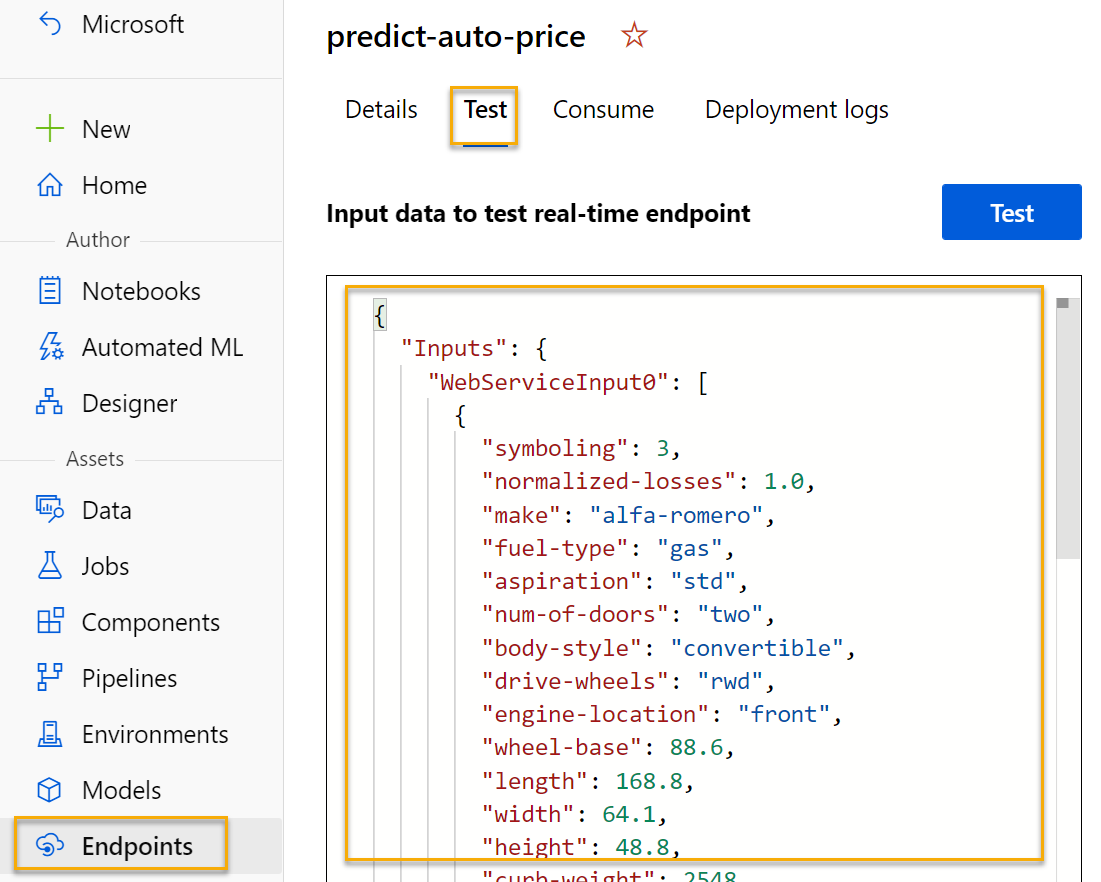Switch to the Details tab

pos(381,110)
